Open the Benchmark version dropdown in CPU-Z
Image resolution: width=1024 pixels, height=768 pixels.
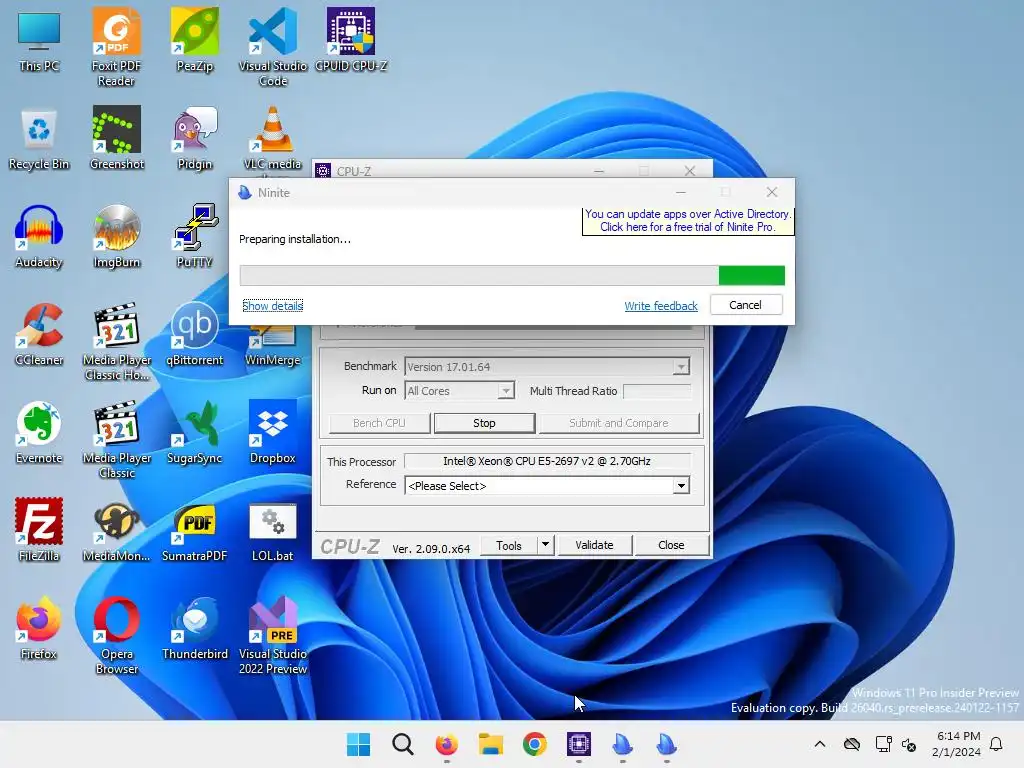coord(681,367)
